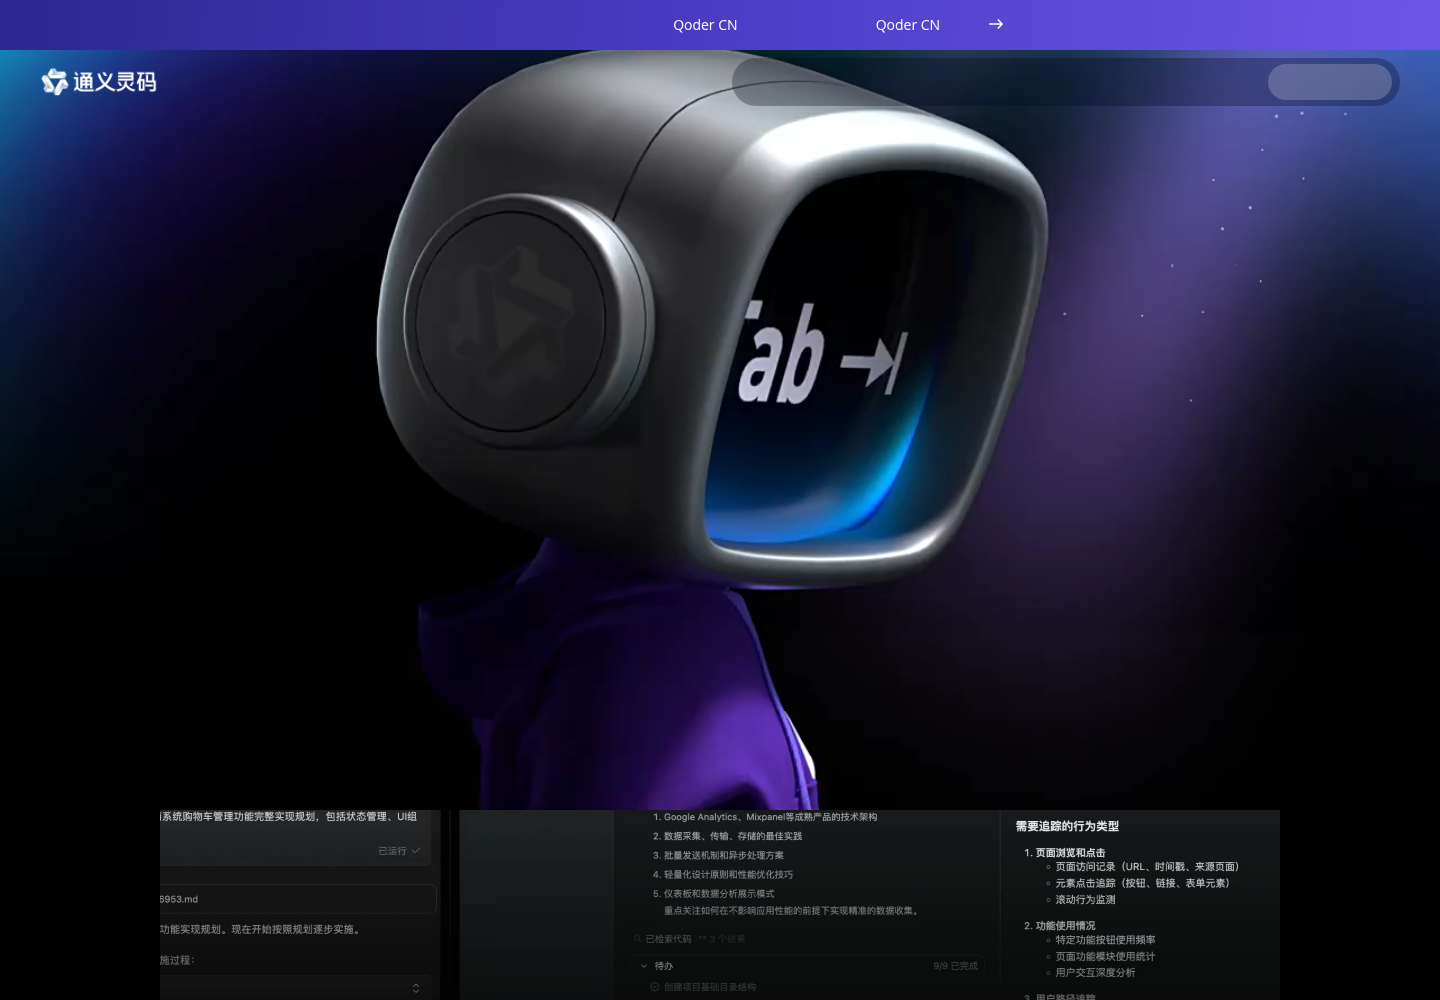Click the 数据采集、传输、存储的最佳实践 line
Screen dimensions: 1440x1000
click(727, 836)
